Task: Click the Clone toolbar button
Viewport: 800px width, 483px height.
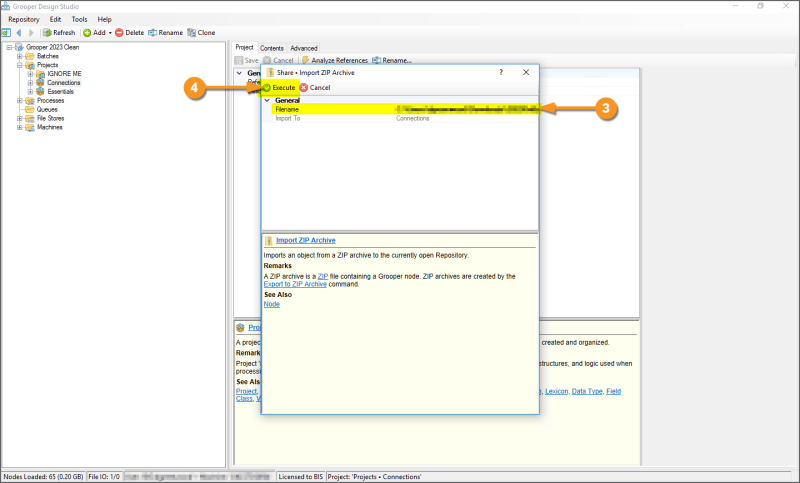Action: 201,32
